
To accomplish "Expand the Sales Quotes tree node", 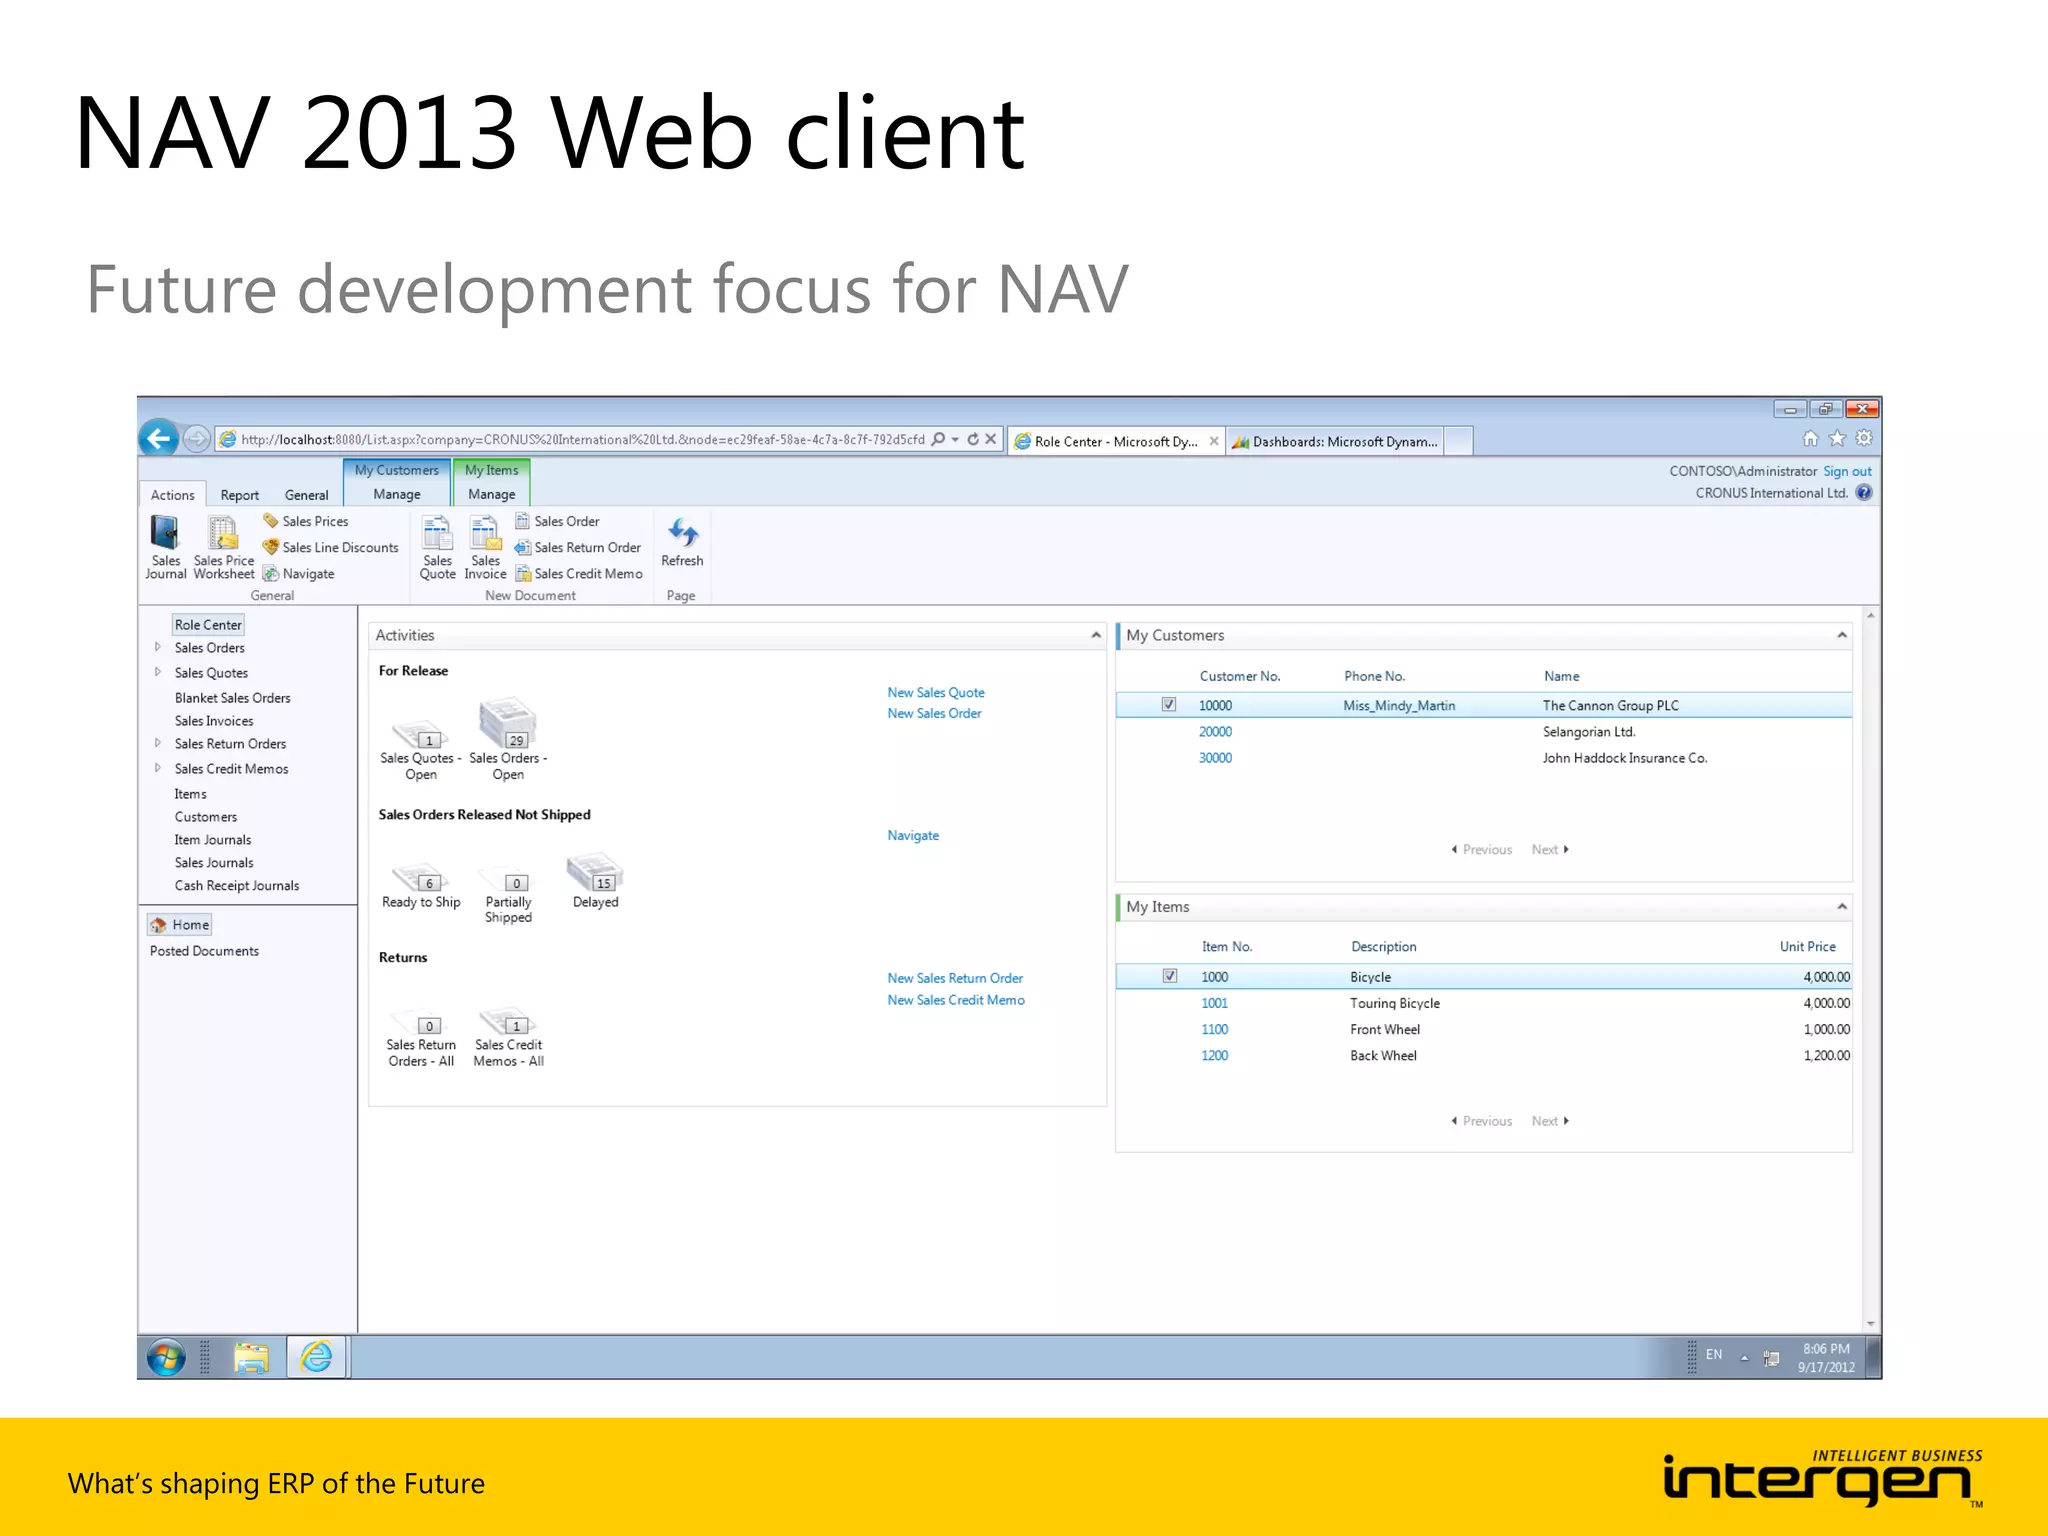I will pyautogui.click(x=158, y=672).
